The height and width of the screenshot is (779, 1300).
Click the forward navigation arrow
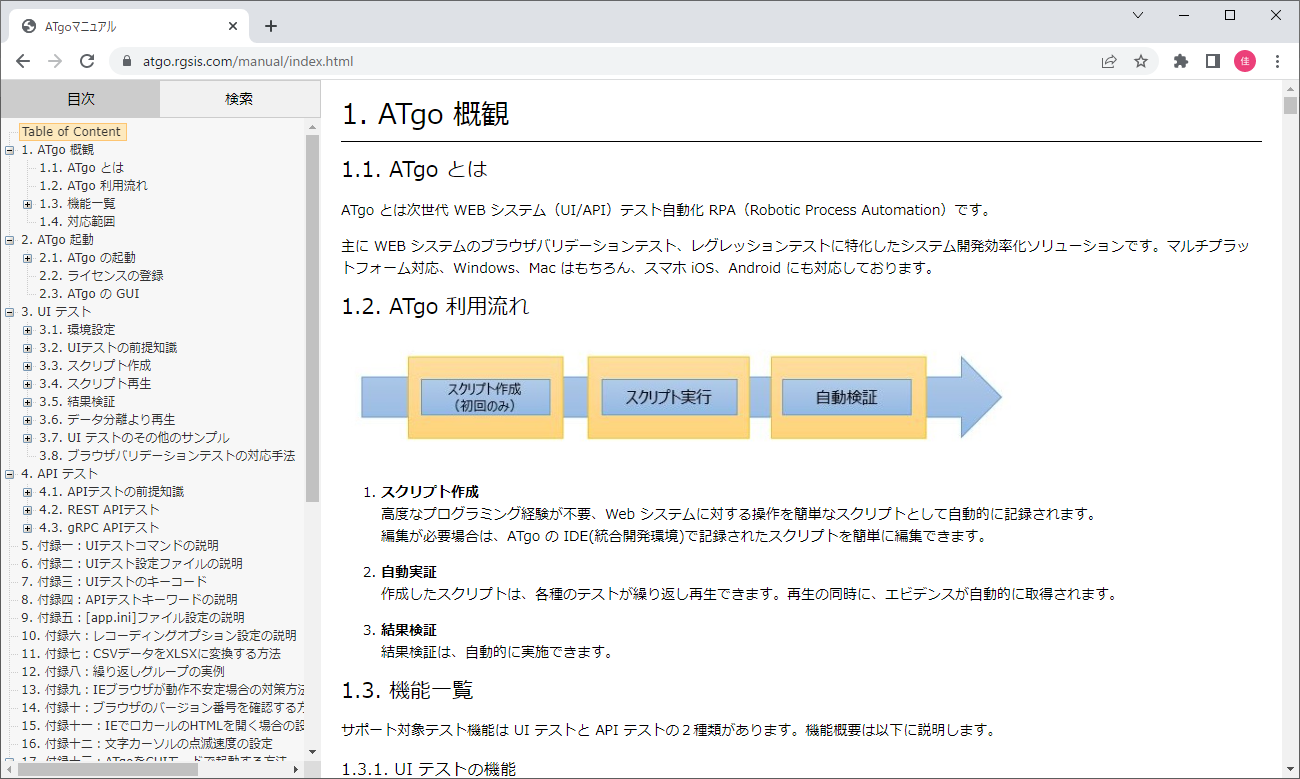(x=54, y=60)
